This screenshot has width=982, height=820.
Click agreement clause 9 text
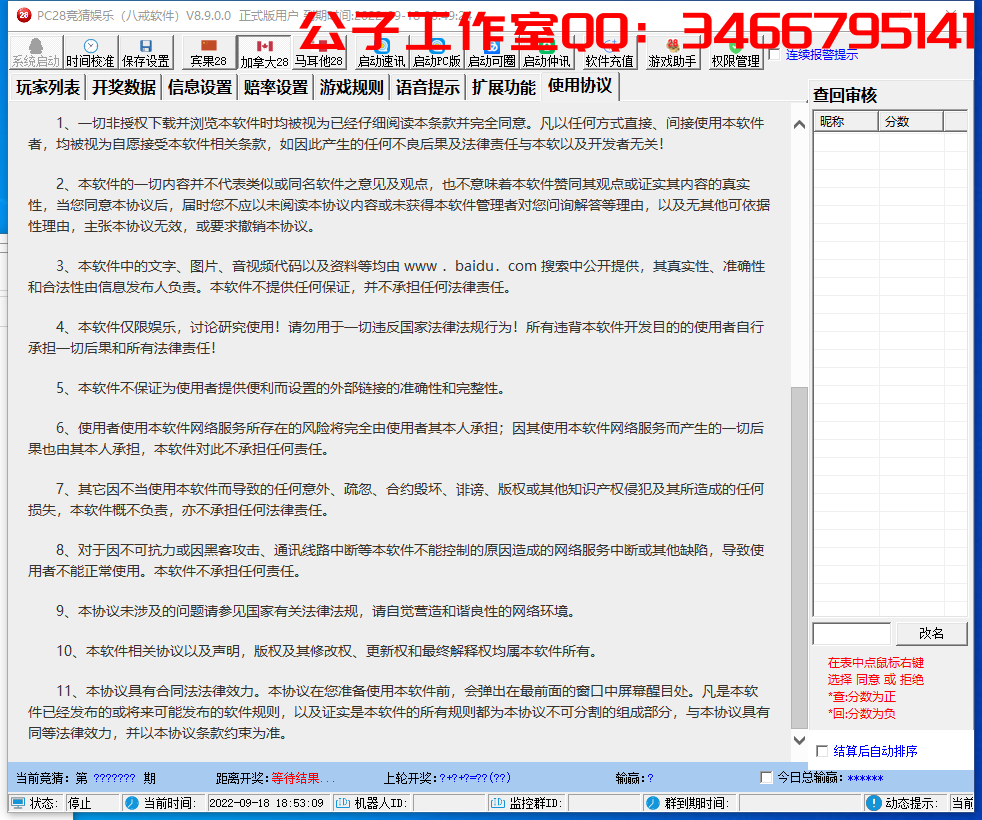pos(316,611)
